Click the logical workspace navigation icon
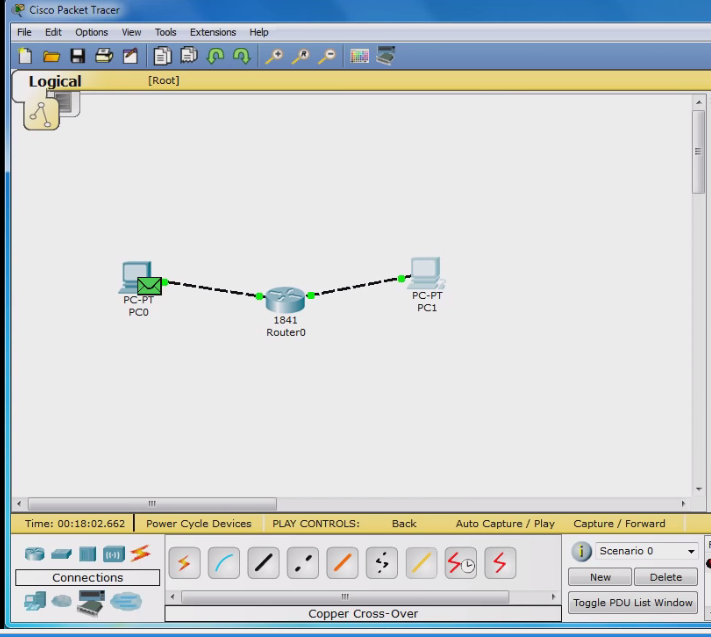This screenshot has width=711, height=637. pyautogui.click(x=41, y=114)
